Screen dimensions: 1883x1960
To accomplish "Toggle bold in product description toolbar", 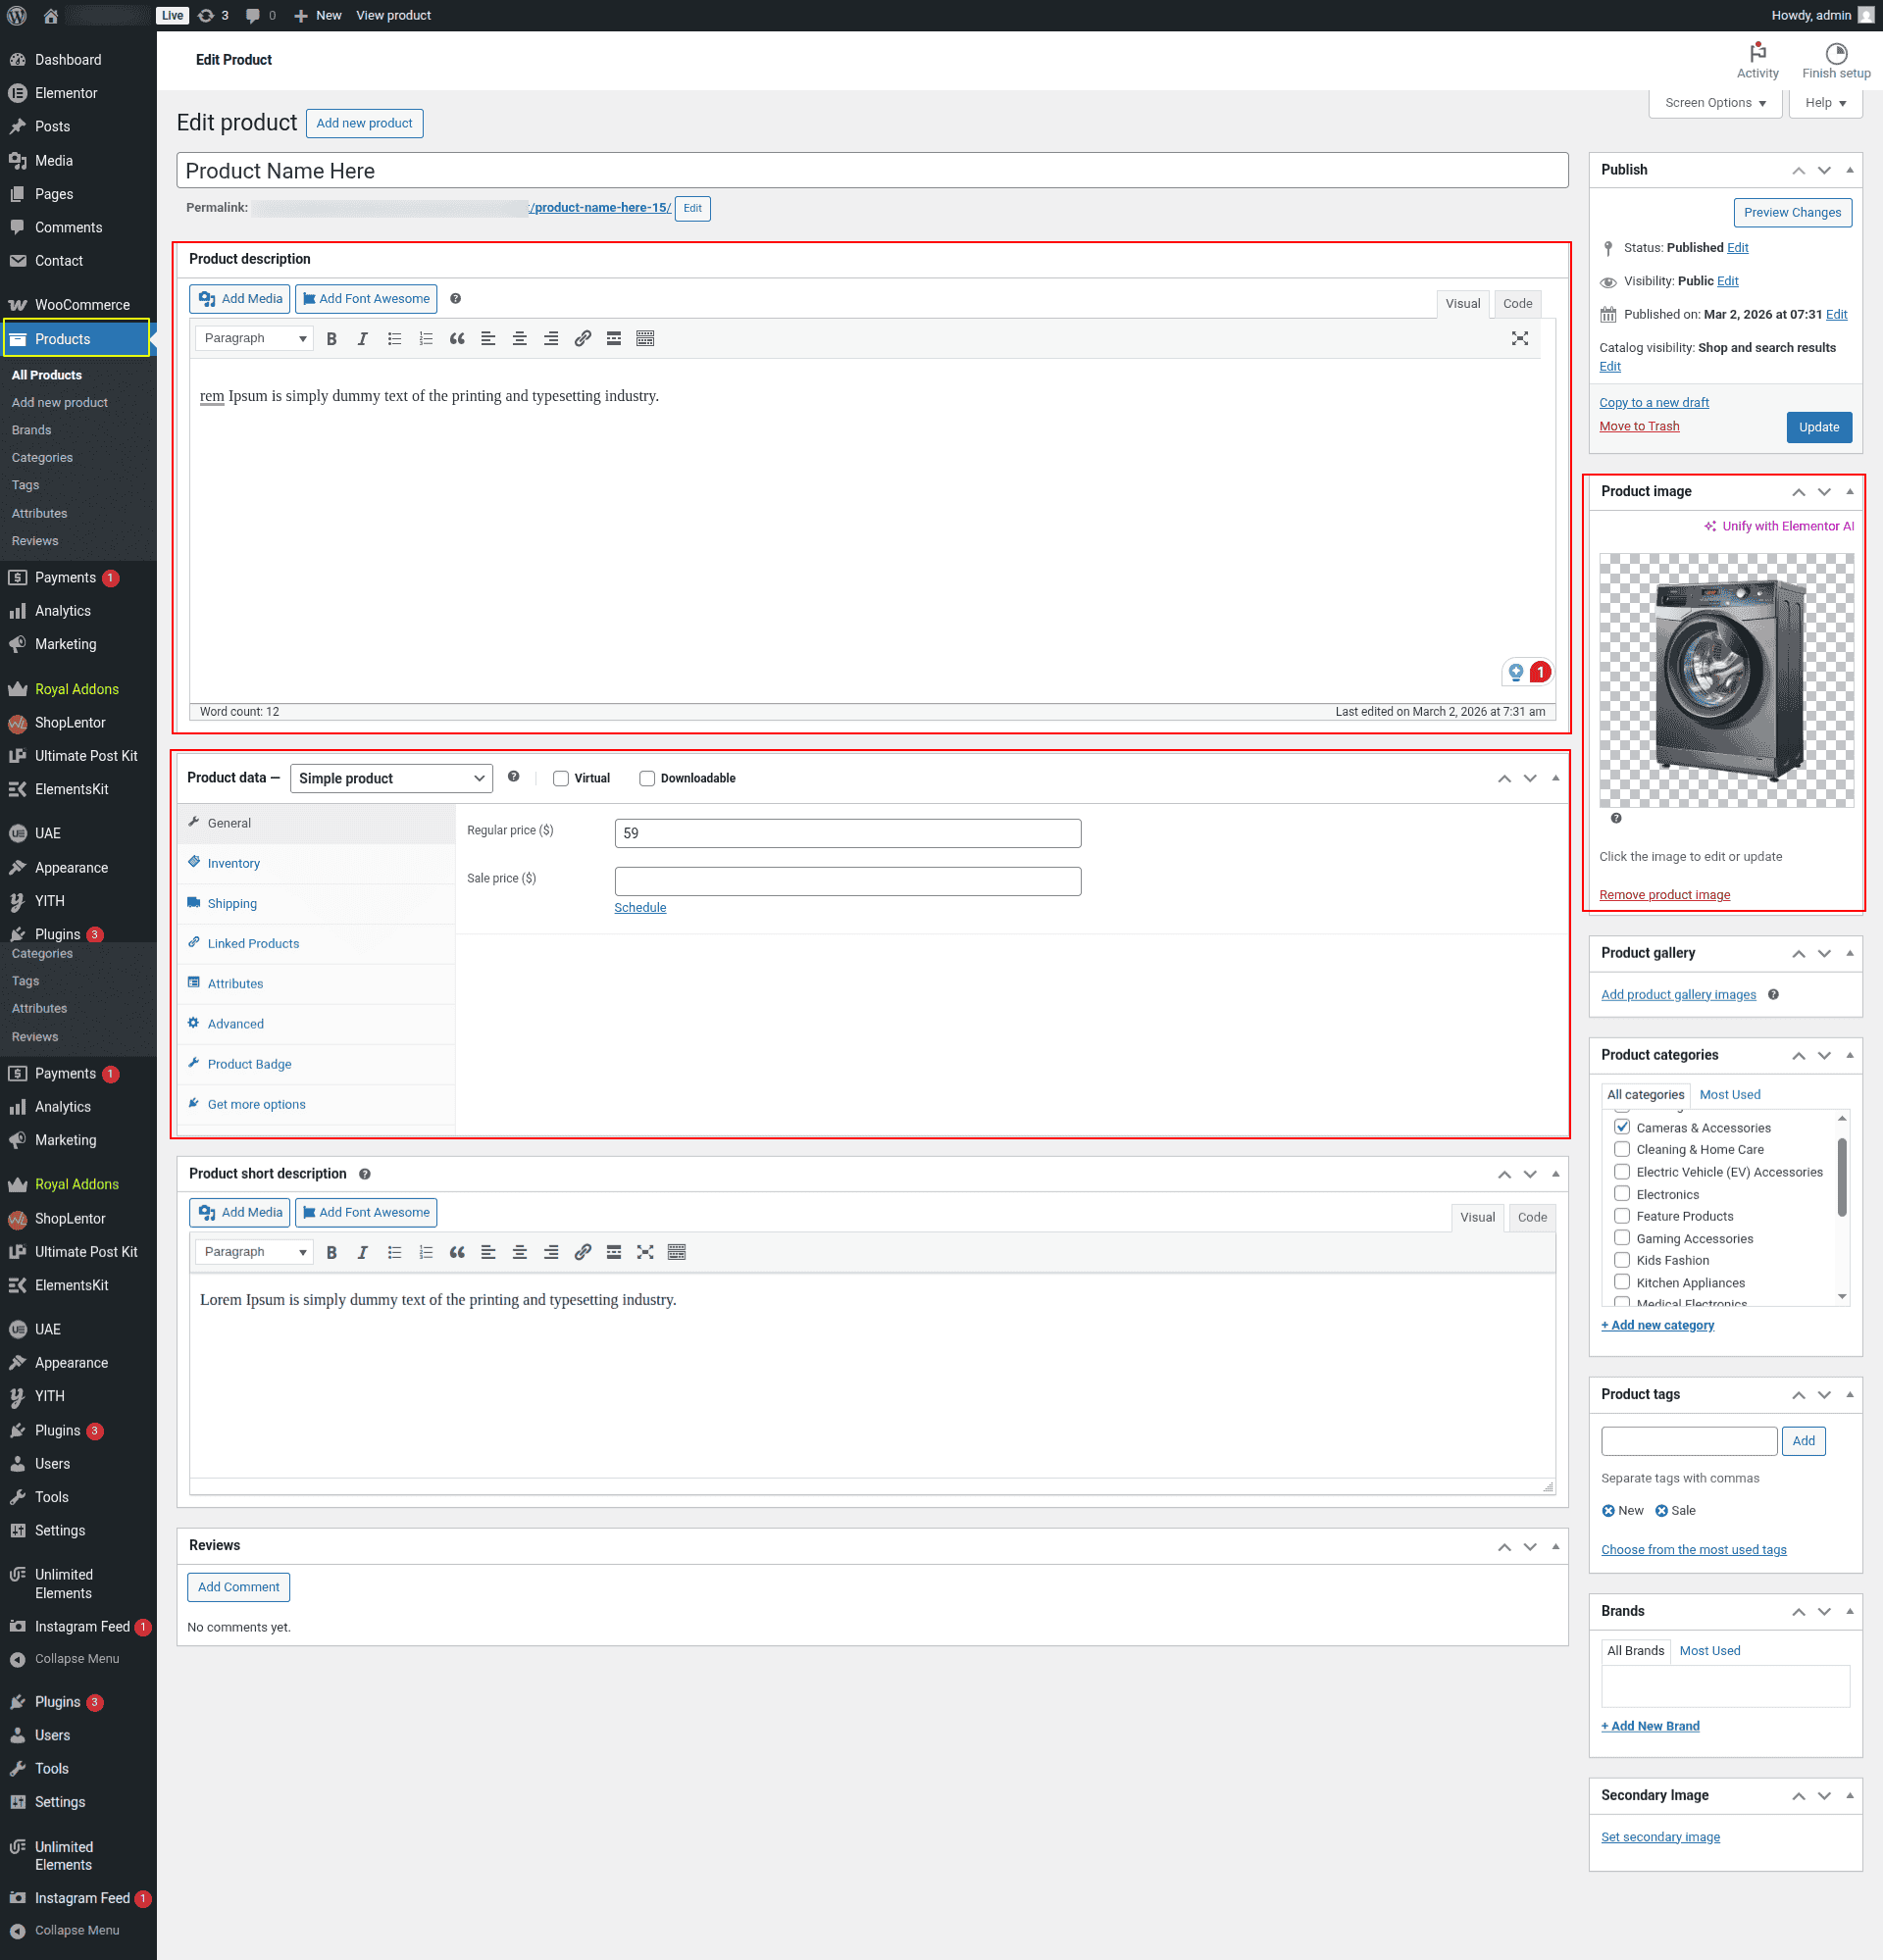I will click(x=332, y=339).
